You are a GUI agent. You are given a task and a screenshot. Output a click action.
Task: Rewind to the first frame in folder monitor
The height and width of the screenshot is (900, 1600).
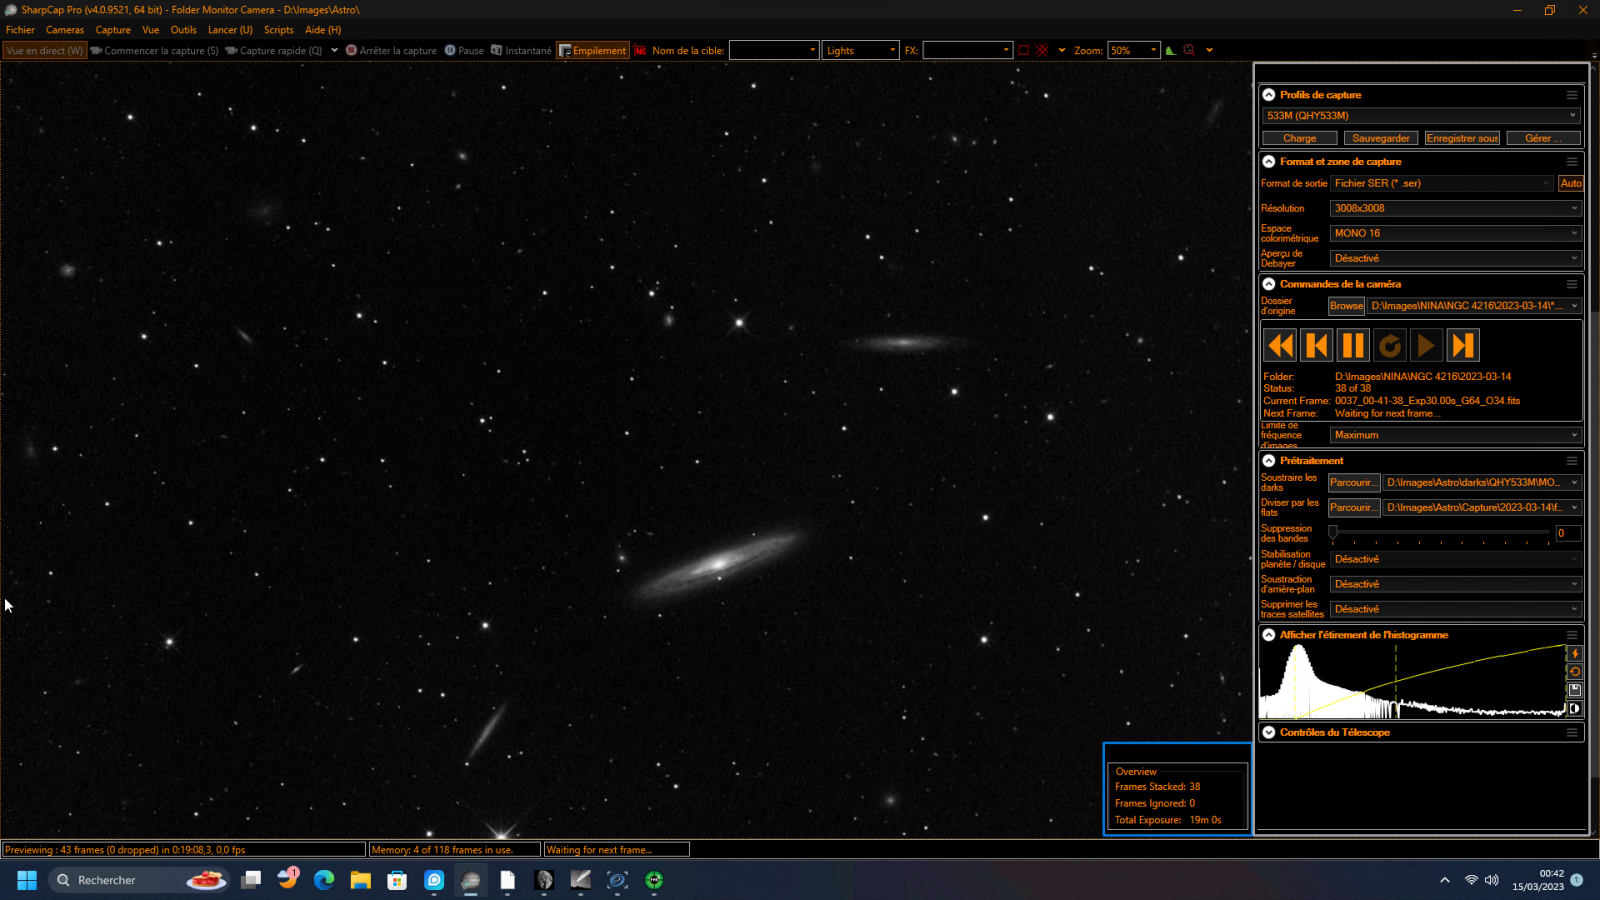click(1280, 345)
